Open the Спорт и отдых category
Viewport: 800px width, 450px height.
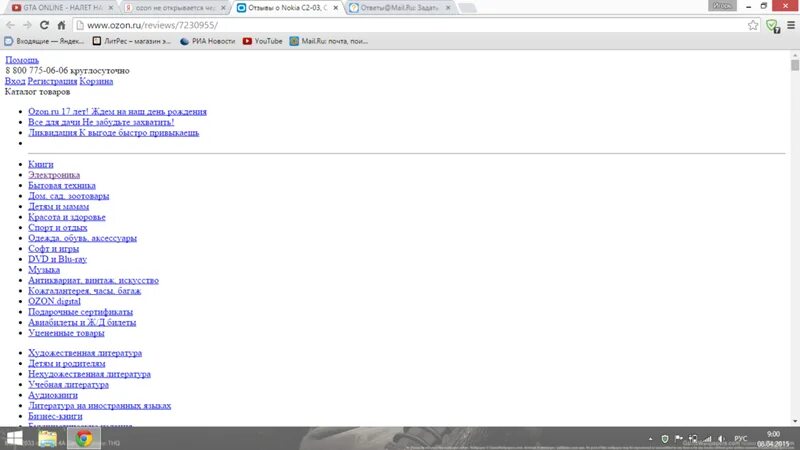[x=58, y=228]
